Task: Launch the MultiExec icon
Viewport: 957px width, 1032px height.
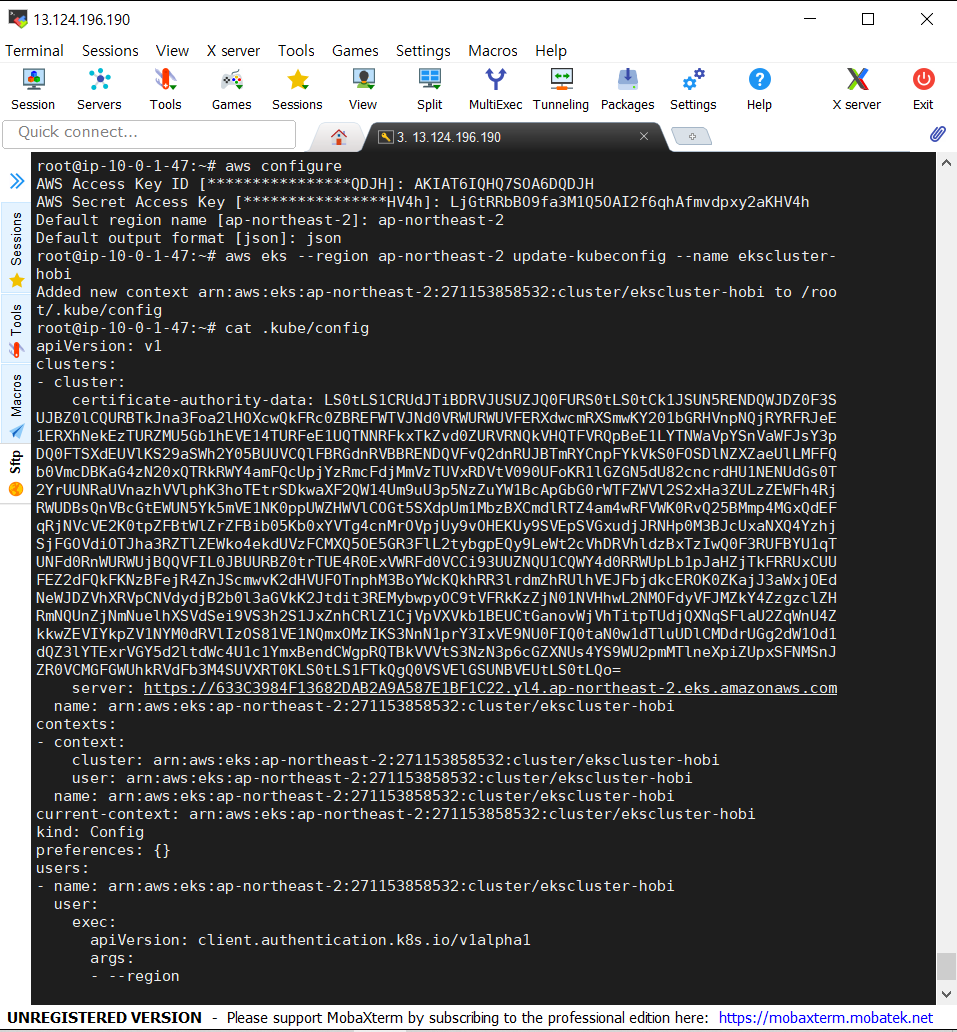Action: 496,90
